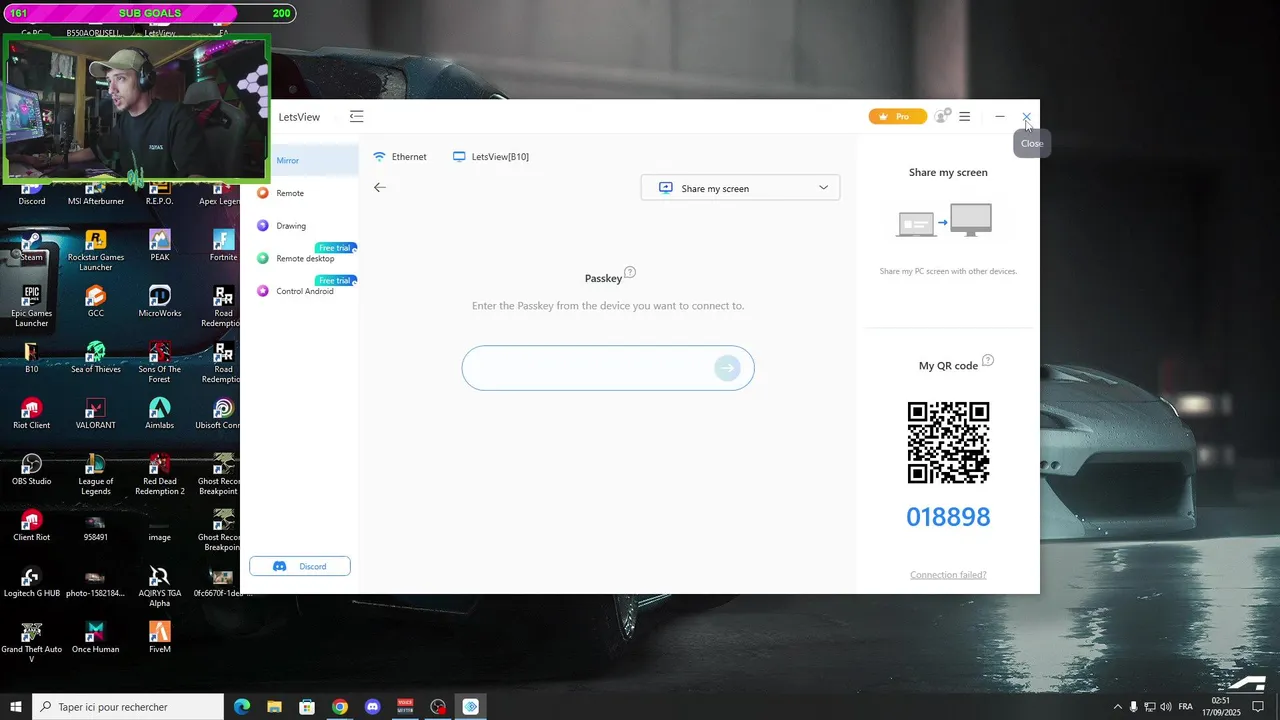Focus the Passkey input field

(608, 368)
